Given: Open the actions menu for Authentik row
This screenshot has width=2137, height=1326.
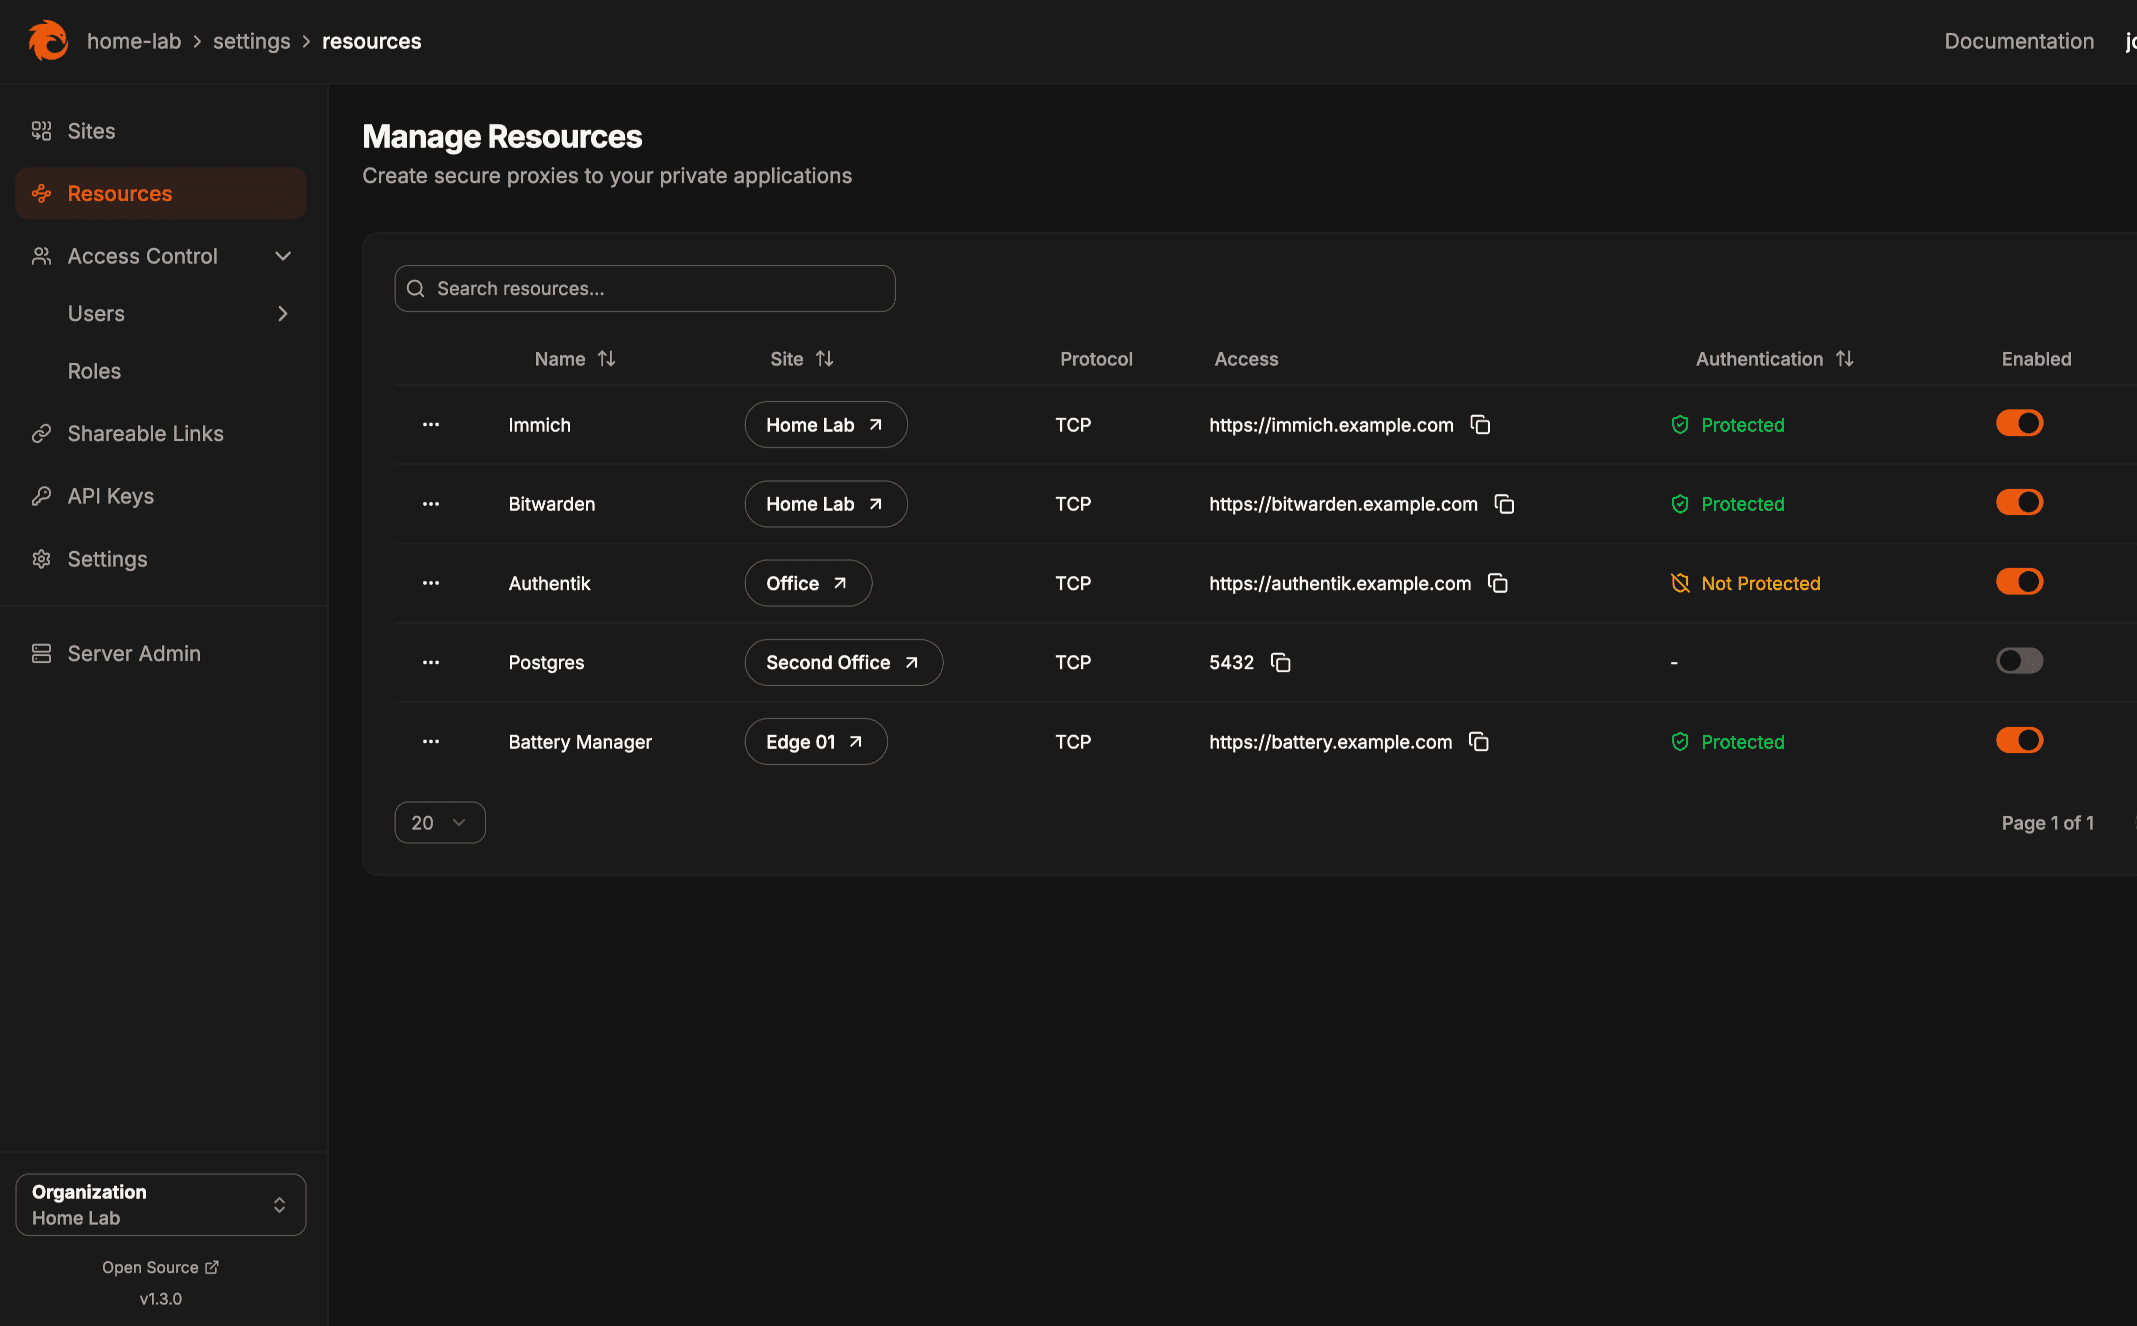Looking at the screenshot, I should (x=431, y=583).
